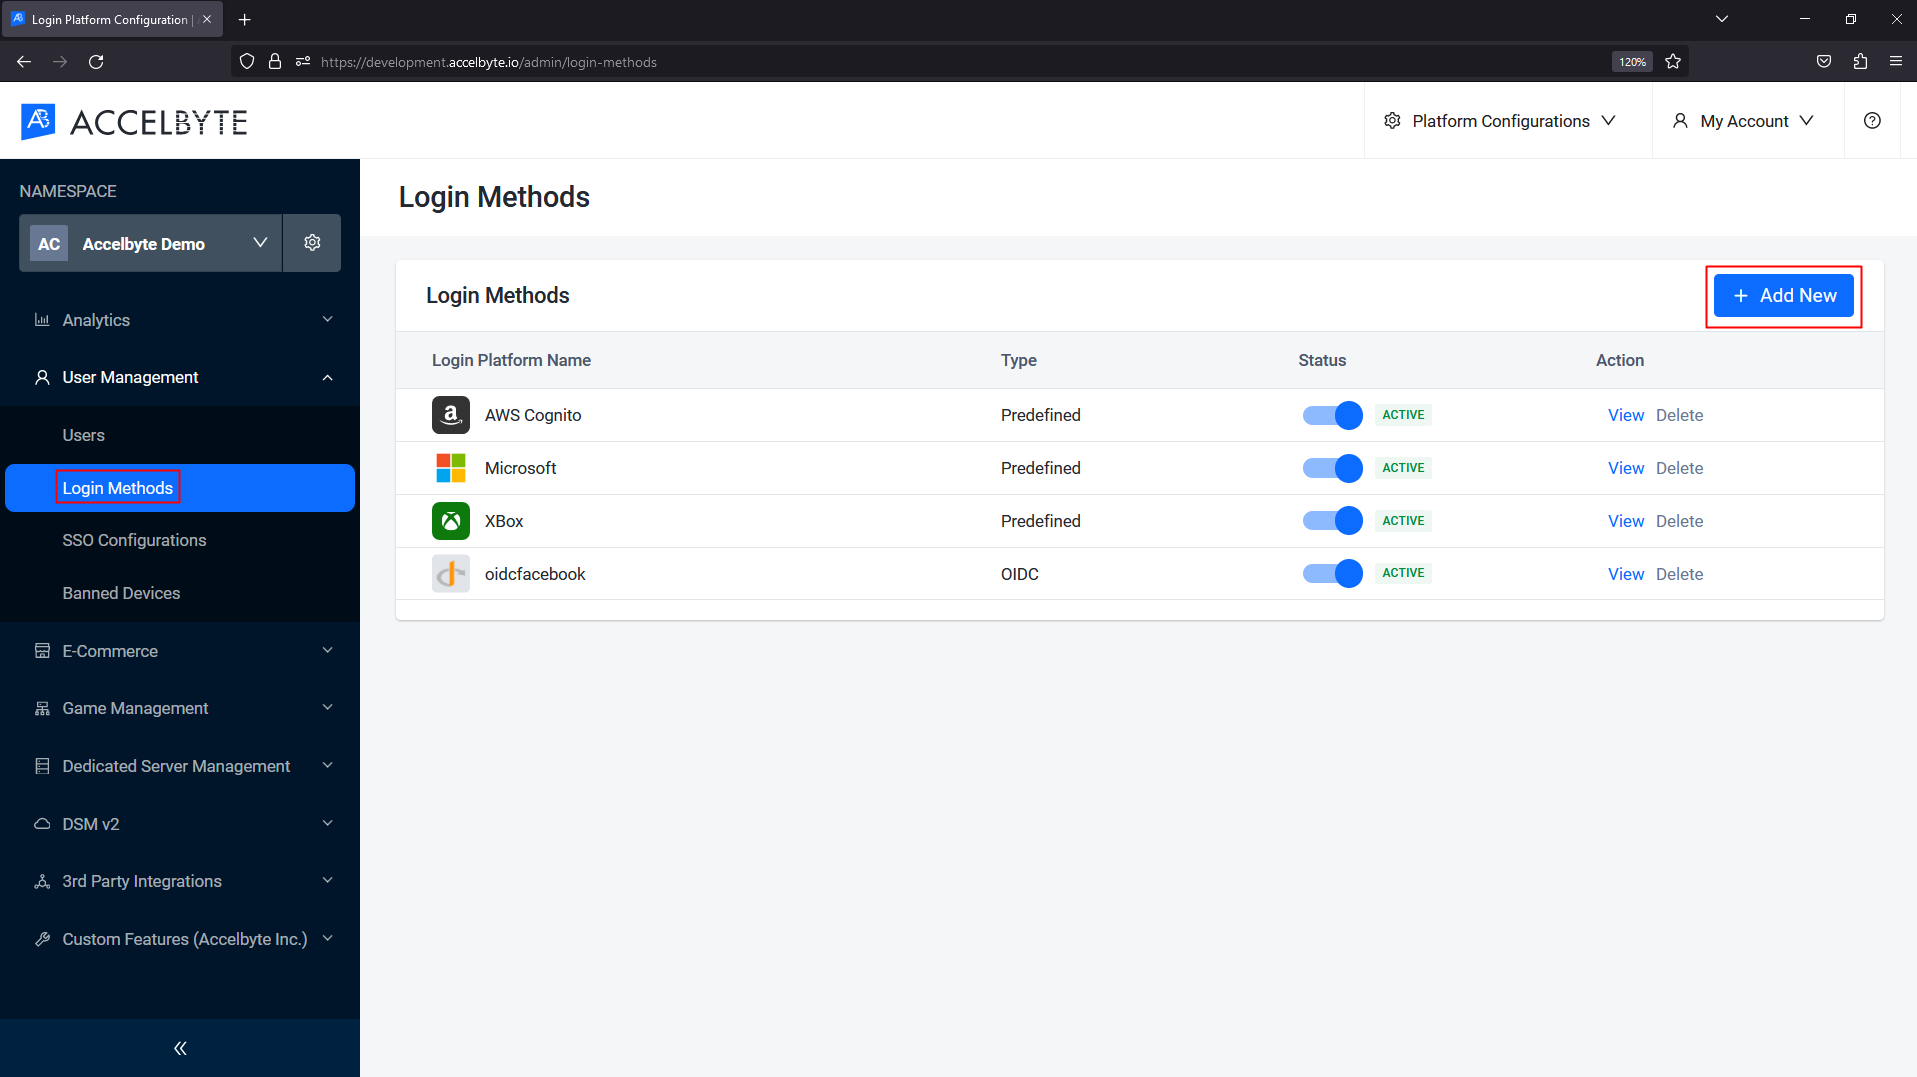Click the DSM v2 cloud icon
Screen dimensions: 1917x1077
point(42,824)
